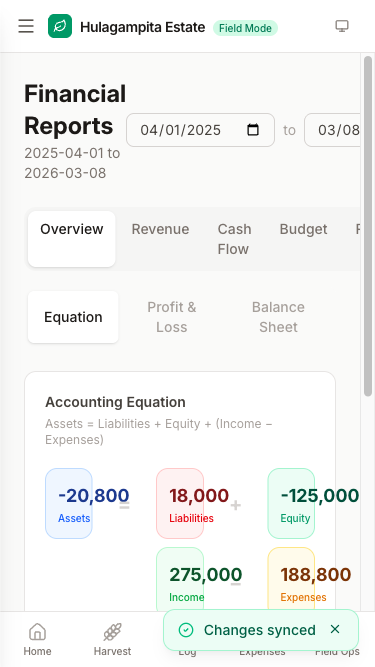Screen dimensions: 375x667
Task: Select the Equation sub-tab
Action: 73,317
